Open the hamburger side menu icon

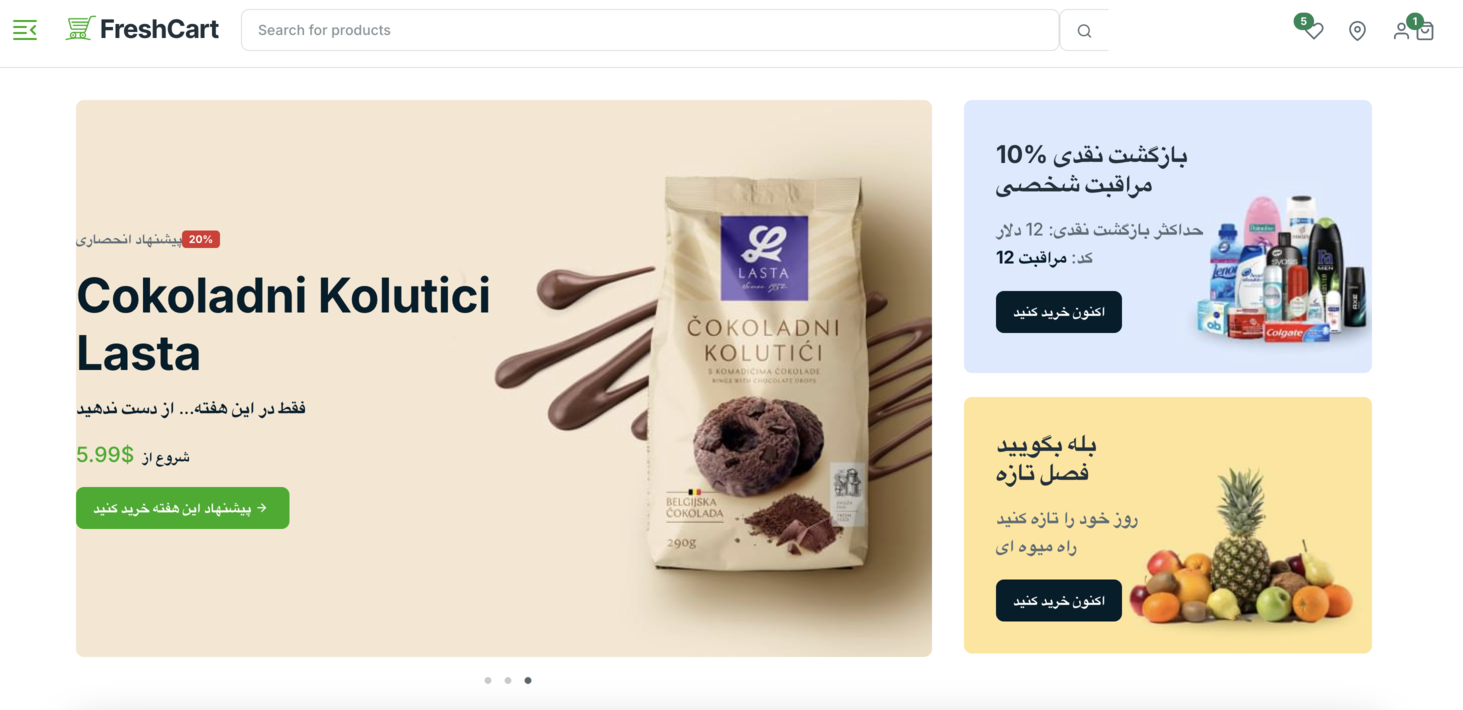tap(25, 30)
